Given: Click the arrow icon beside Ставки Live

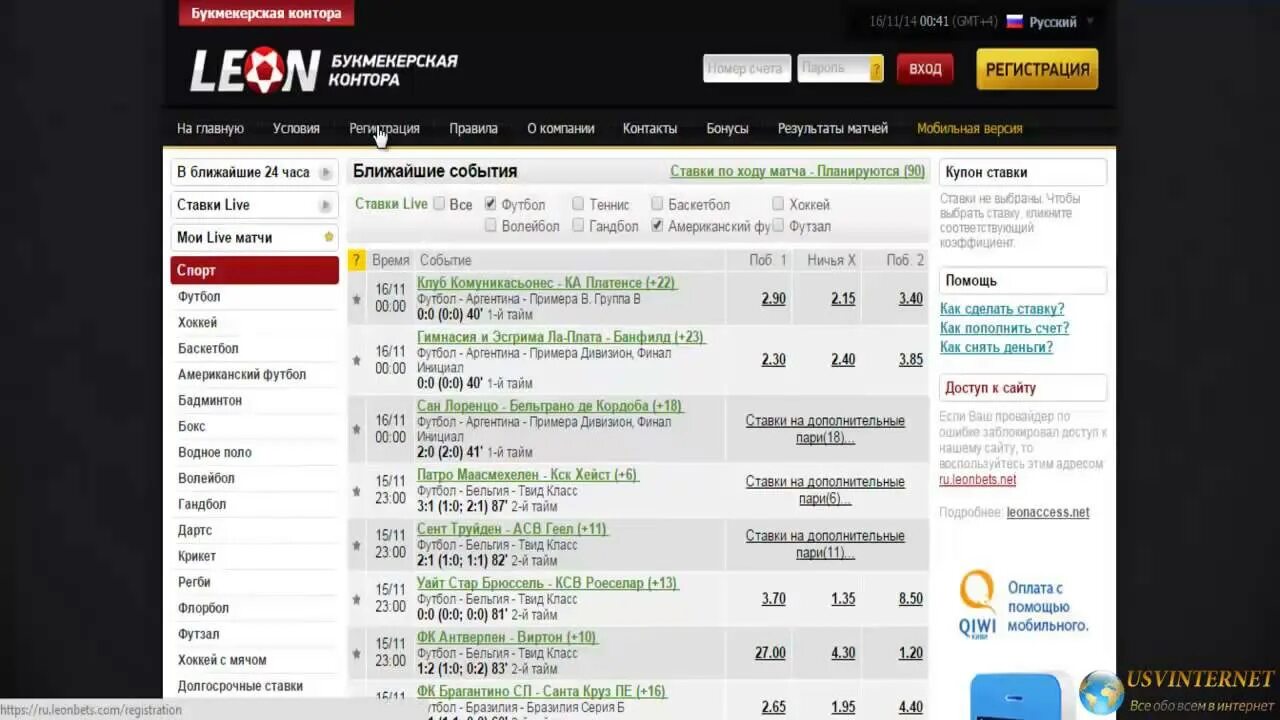Looking at the screenshot, I should point(325,205).
